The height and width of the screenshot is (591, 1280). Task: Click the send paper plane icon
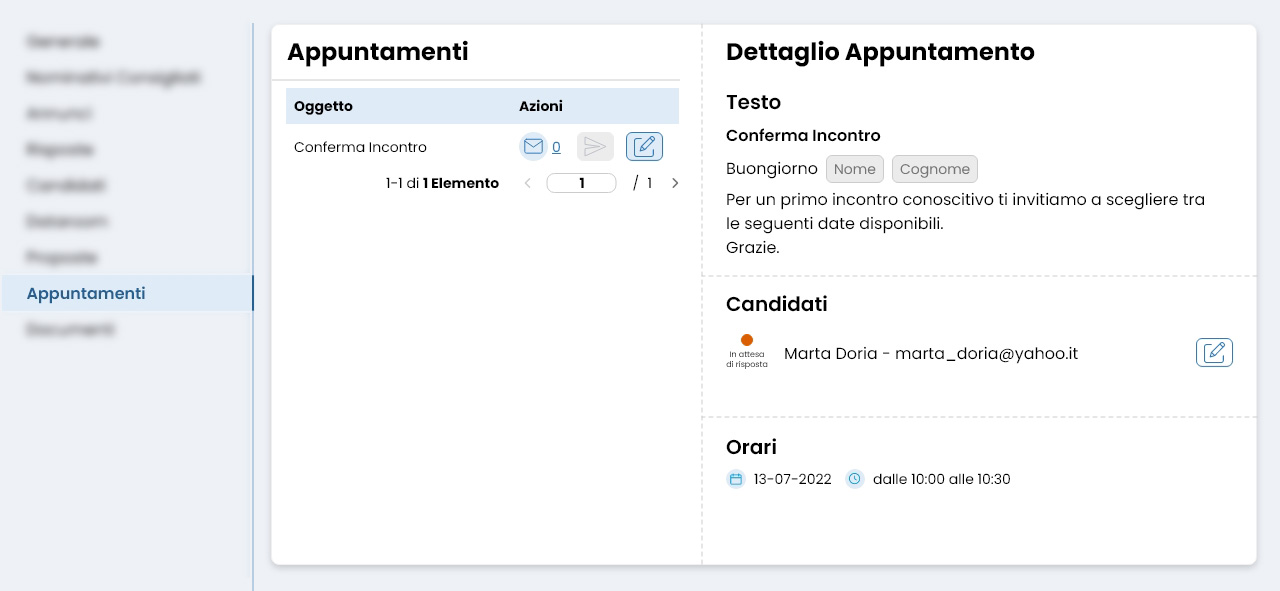(x=595, y=146)
